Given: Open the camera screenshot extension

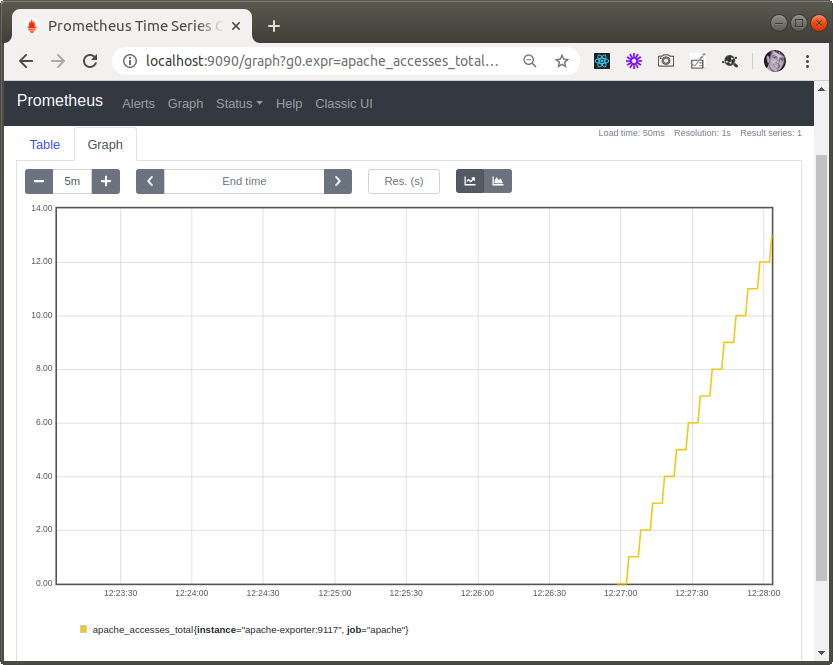Looking at the screenshot, I should pos(666,61).
